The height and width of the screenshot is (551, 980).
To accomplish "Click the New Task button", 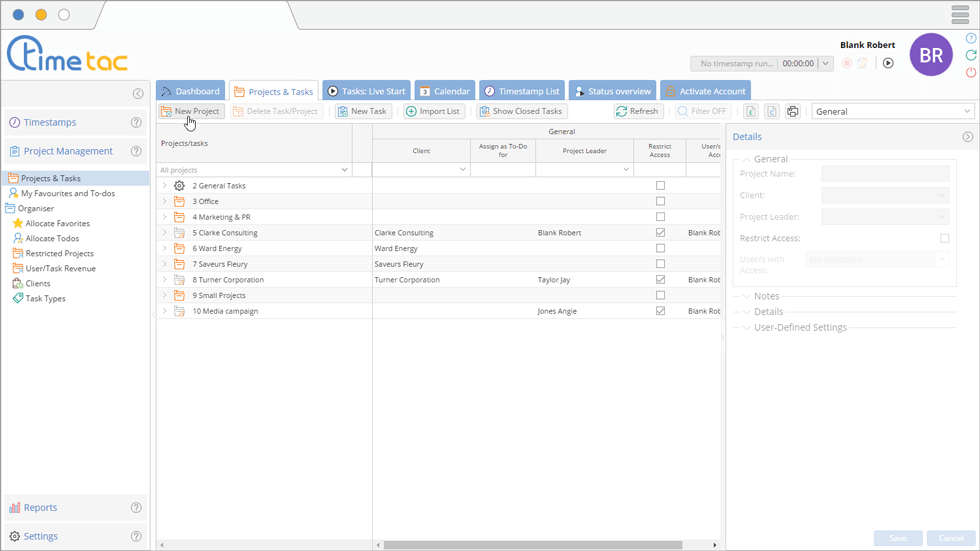I will pyautogui.click(x=362, y=111).
